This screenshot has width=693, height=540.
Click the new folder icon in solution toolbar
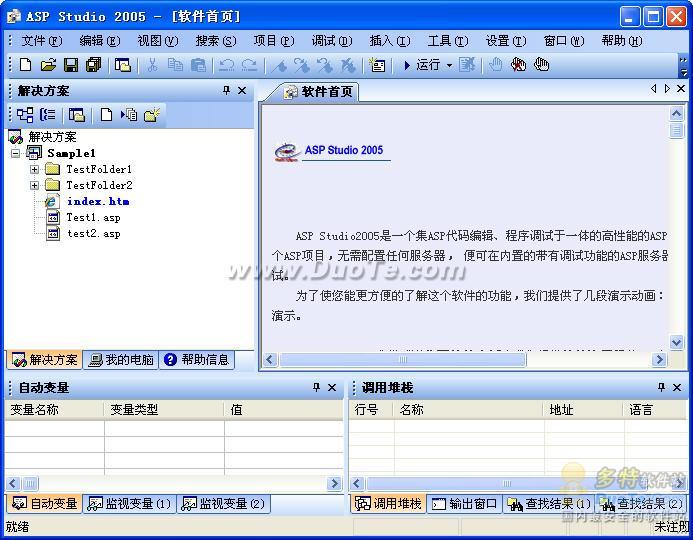[152, 115]
